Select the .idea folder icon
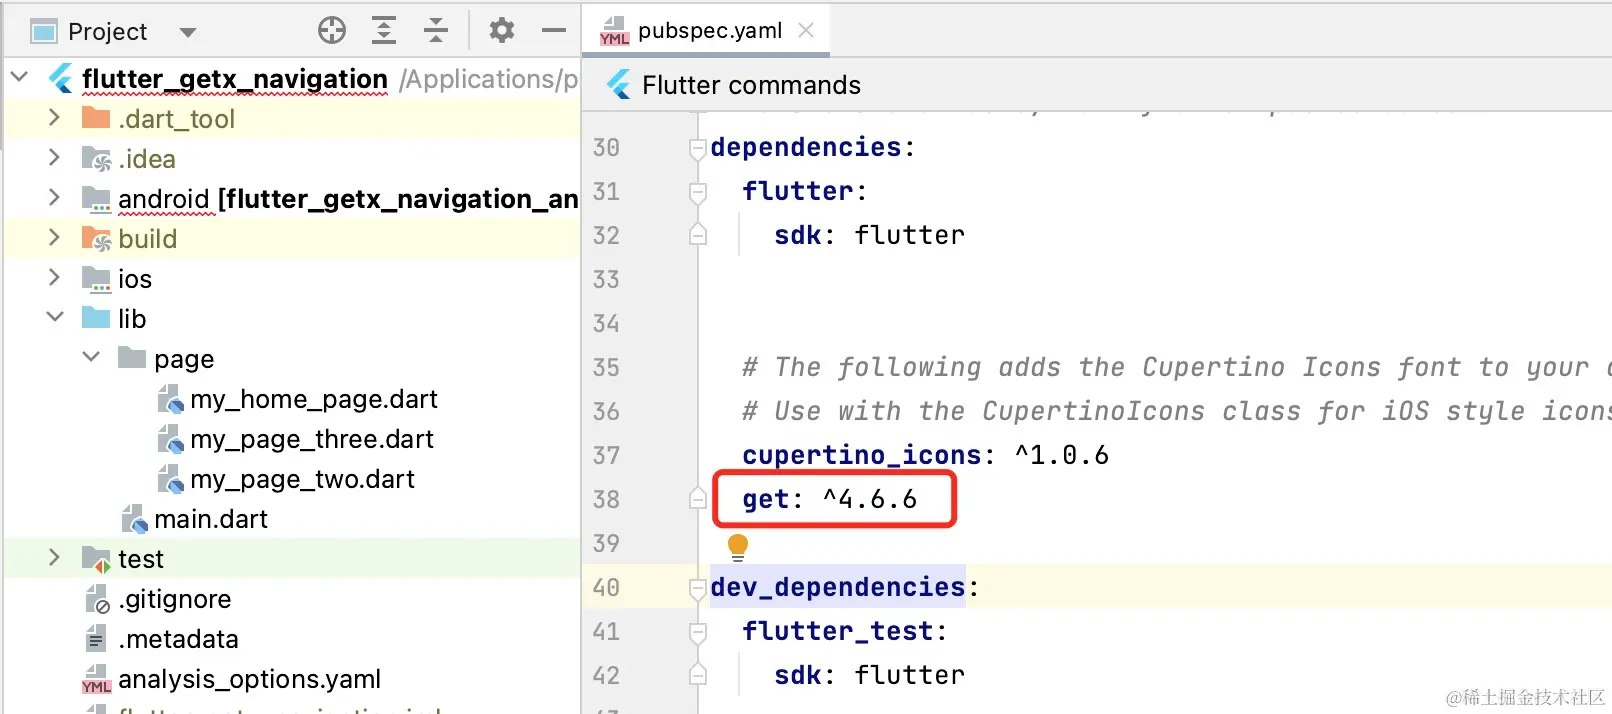The height and width of the screenshot is (714, 1612). pyautogui.click(x=96, y=158)
